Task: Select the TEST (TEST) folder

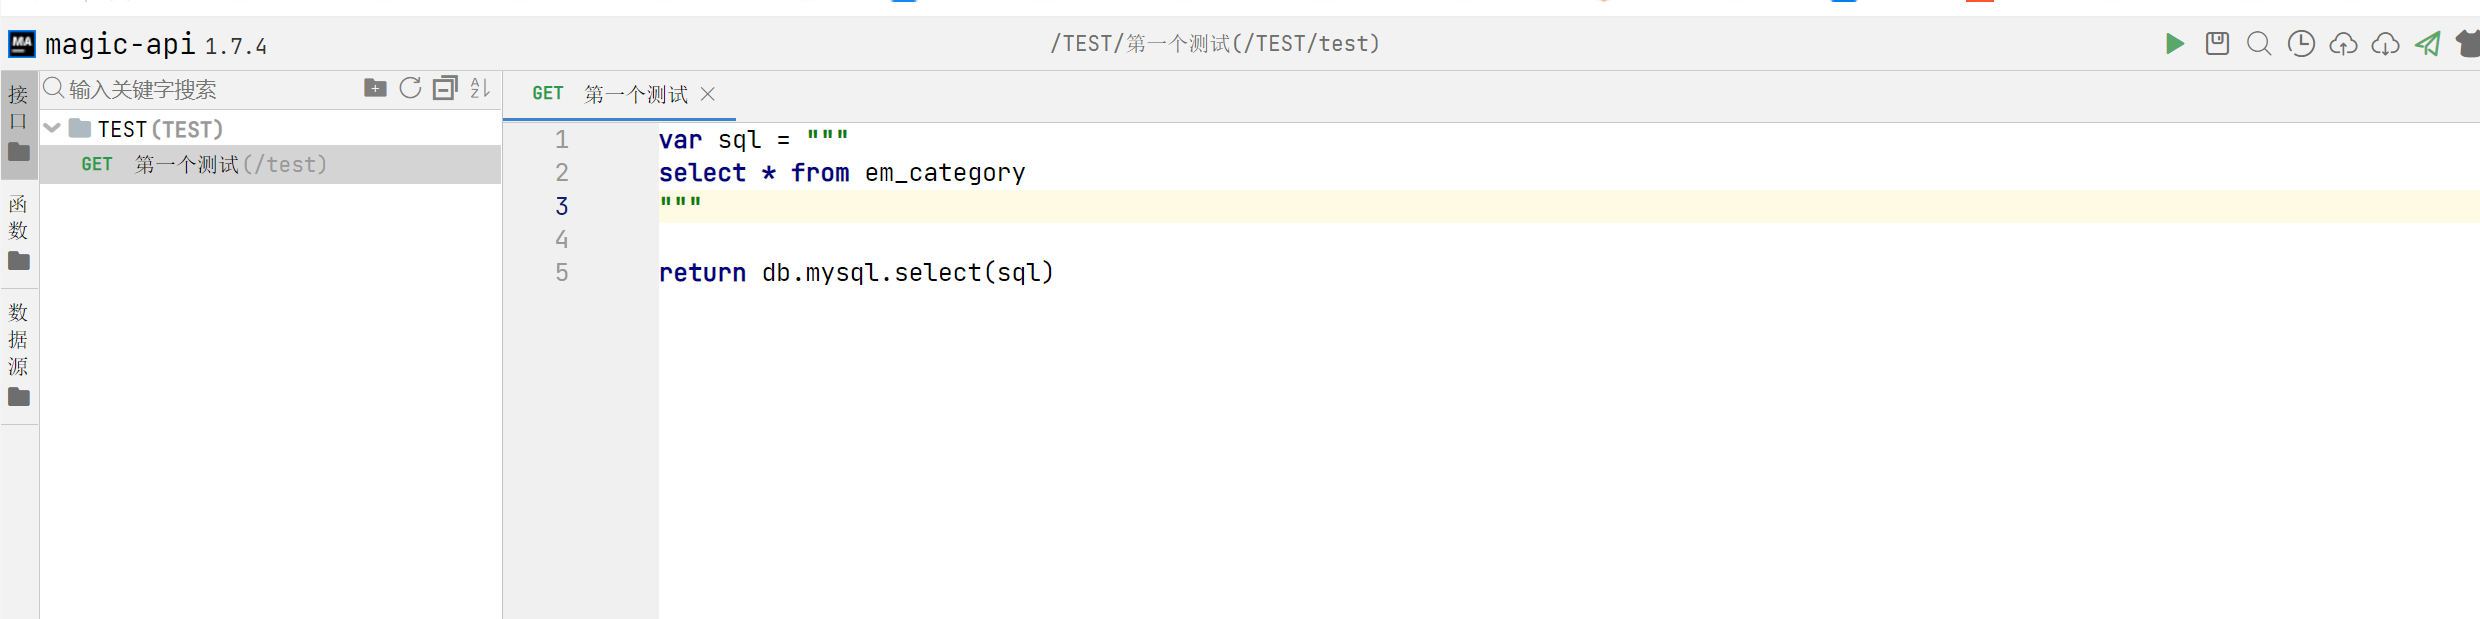Action: pos(160,129)
